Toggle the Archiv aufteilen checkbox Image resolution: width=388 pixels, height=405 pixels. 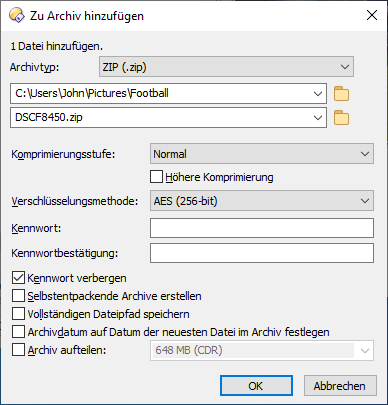pyautogui.click(x=18, y=350)
